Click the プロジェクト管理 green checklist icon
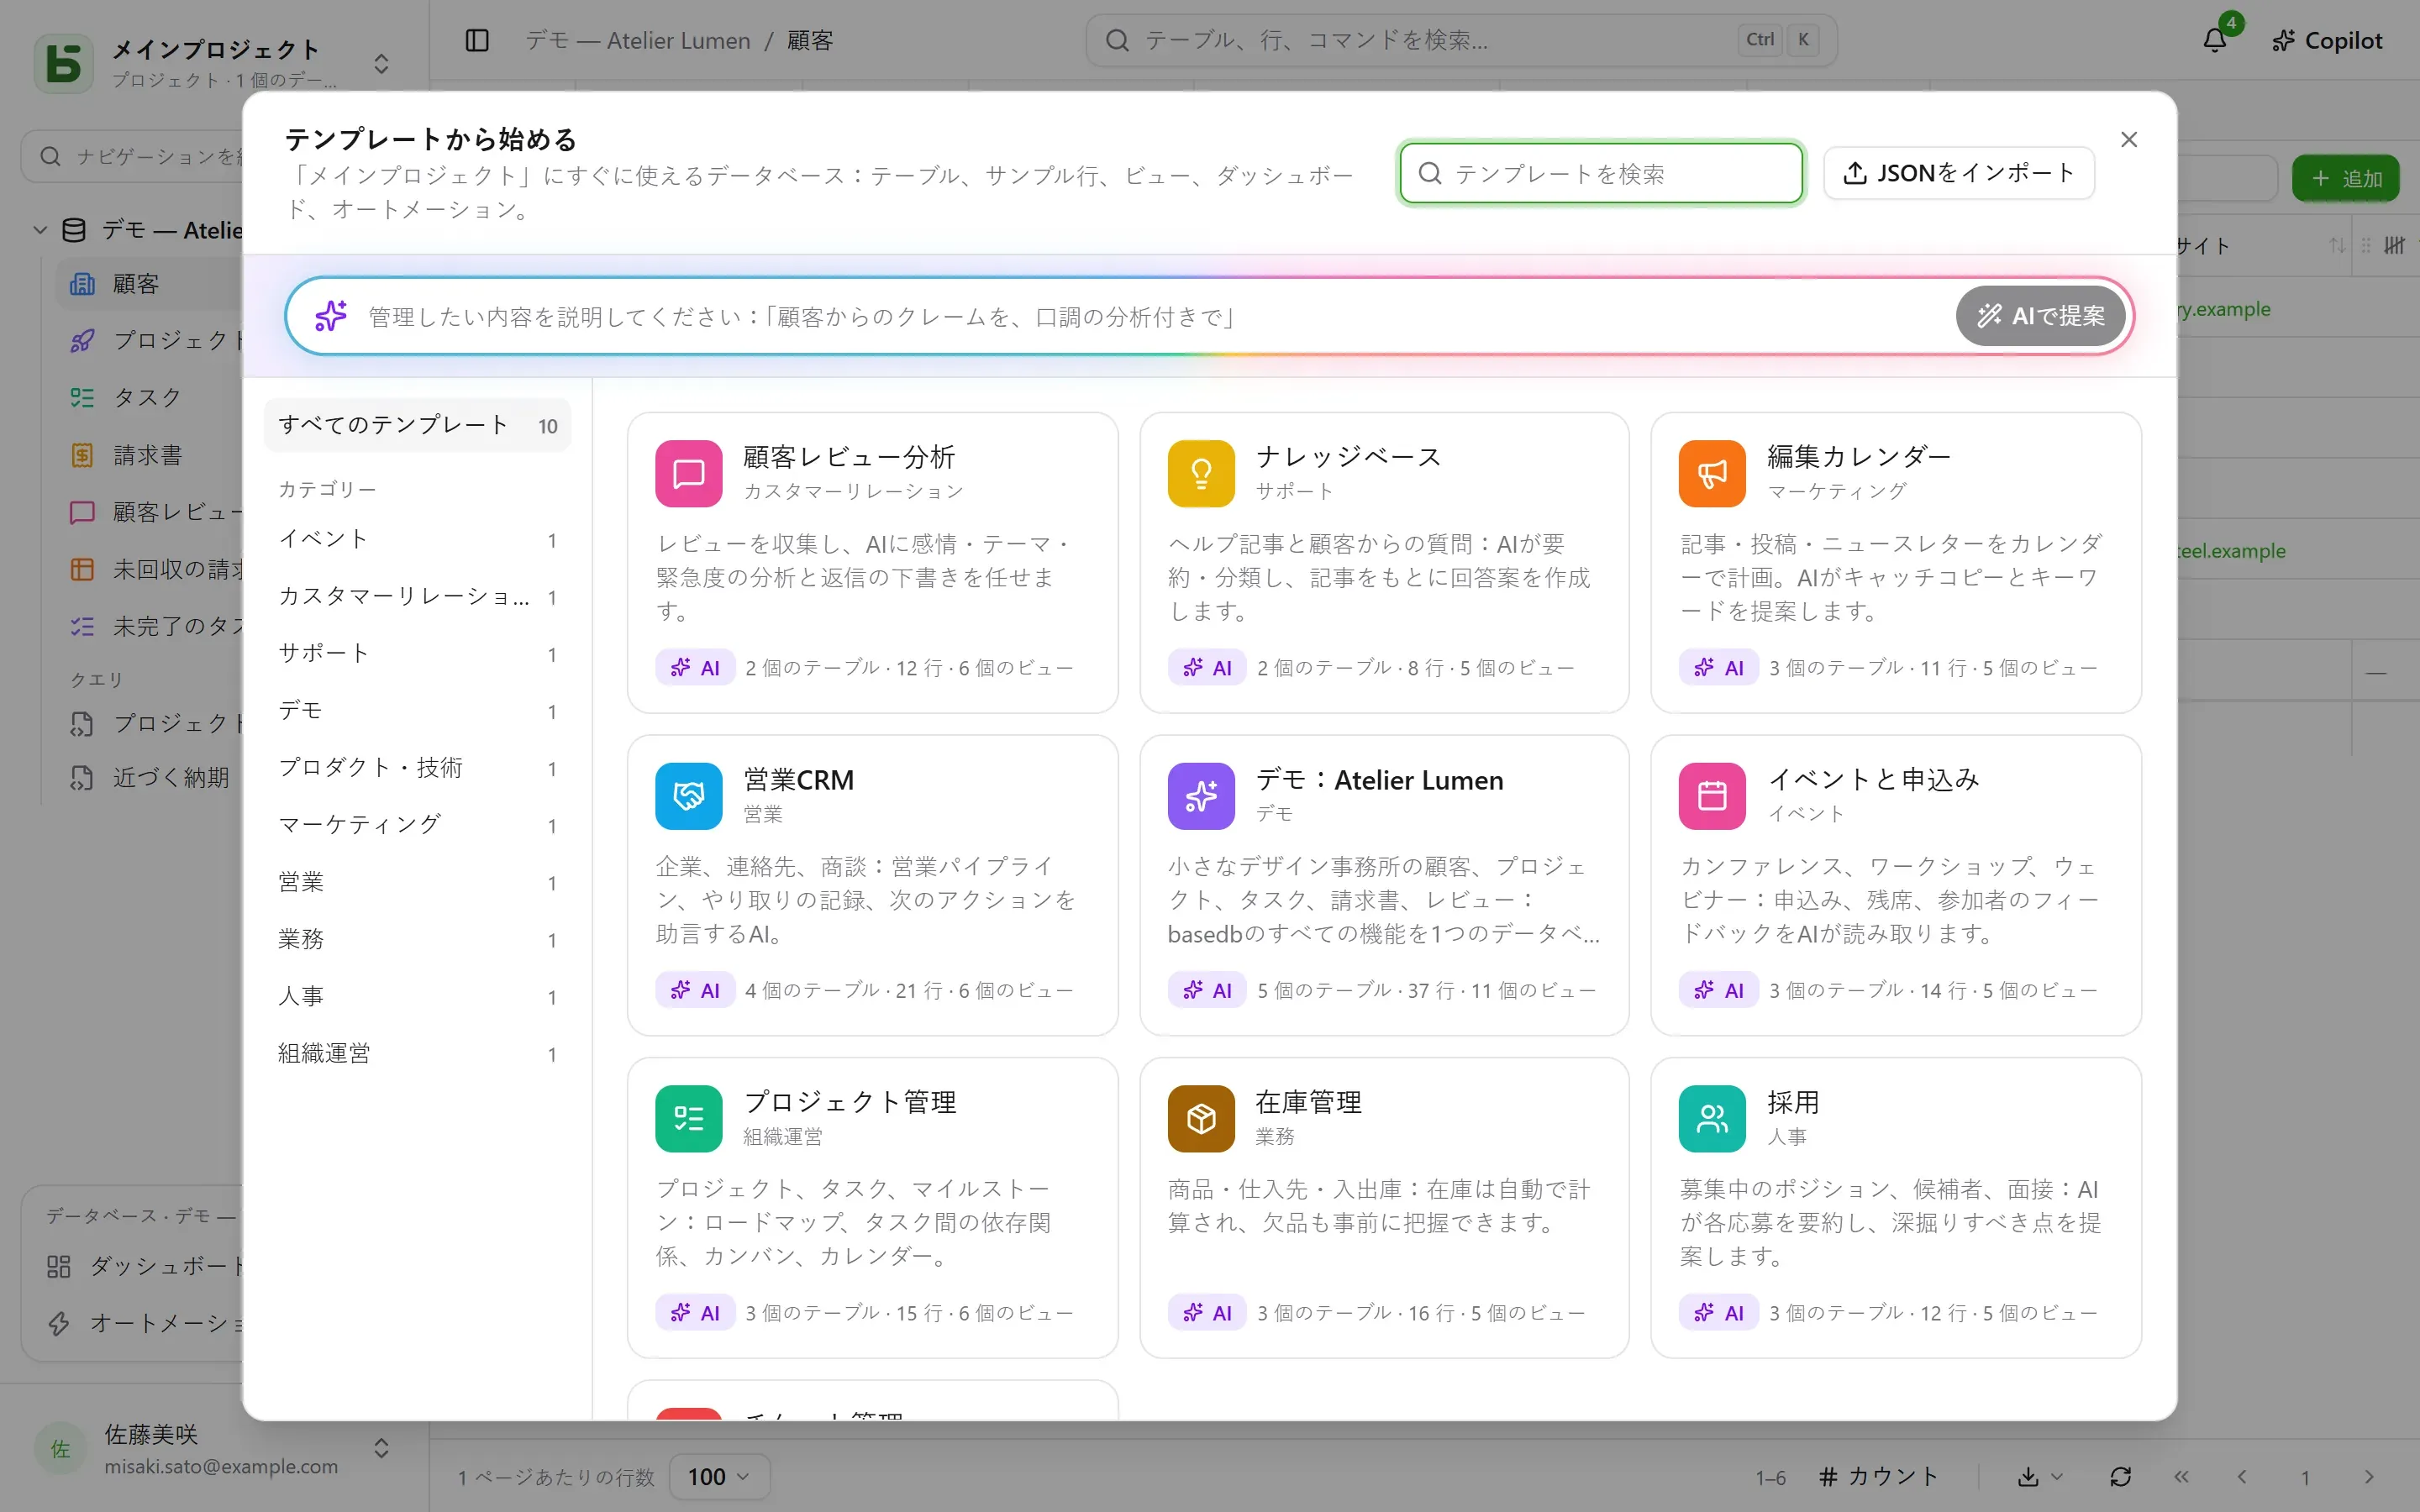 coord(688,1118)
